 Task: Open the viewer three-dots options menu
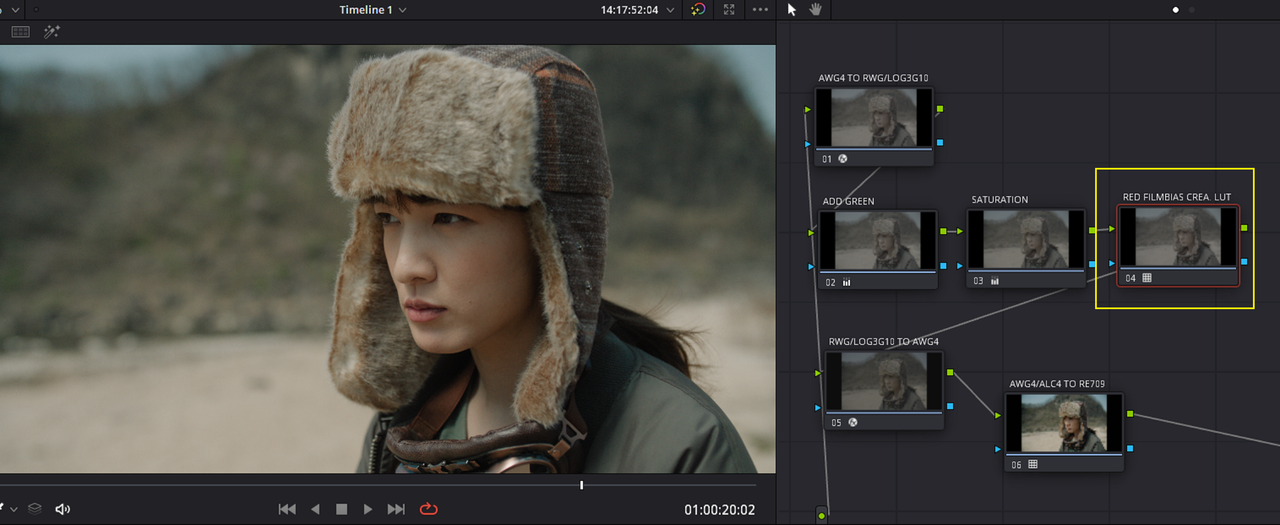click(x=760, y=10)
